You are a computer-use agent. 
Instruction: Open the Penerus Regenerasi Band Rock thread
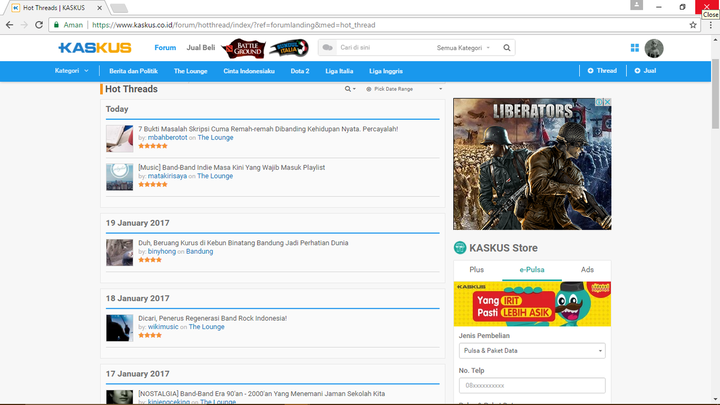[213, 318]
